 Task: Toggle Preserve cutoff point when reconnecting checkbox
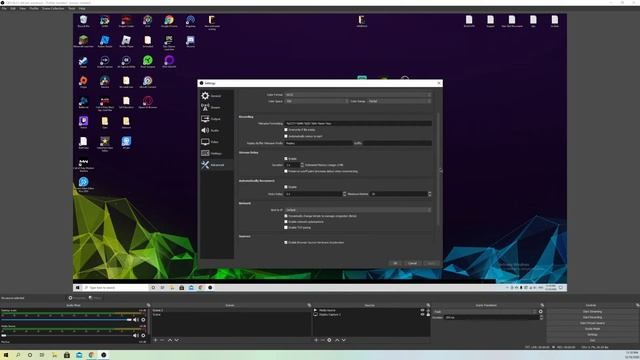pos(286,171)
